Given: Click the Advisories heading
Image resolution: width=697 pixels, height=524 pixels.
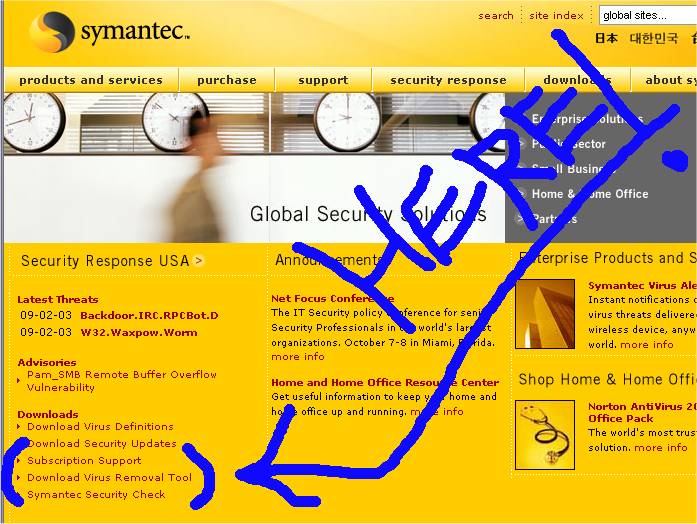Looking at the screenshot, I should (47, 363).
